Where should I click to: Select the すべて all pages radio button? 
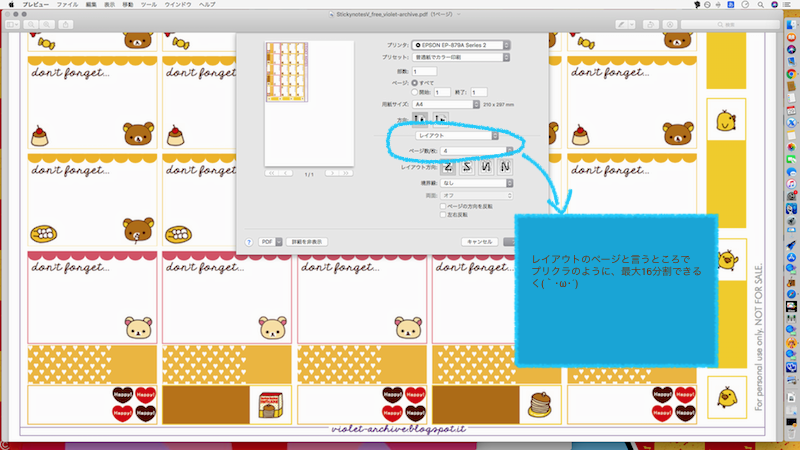point(415,83)
